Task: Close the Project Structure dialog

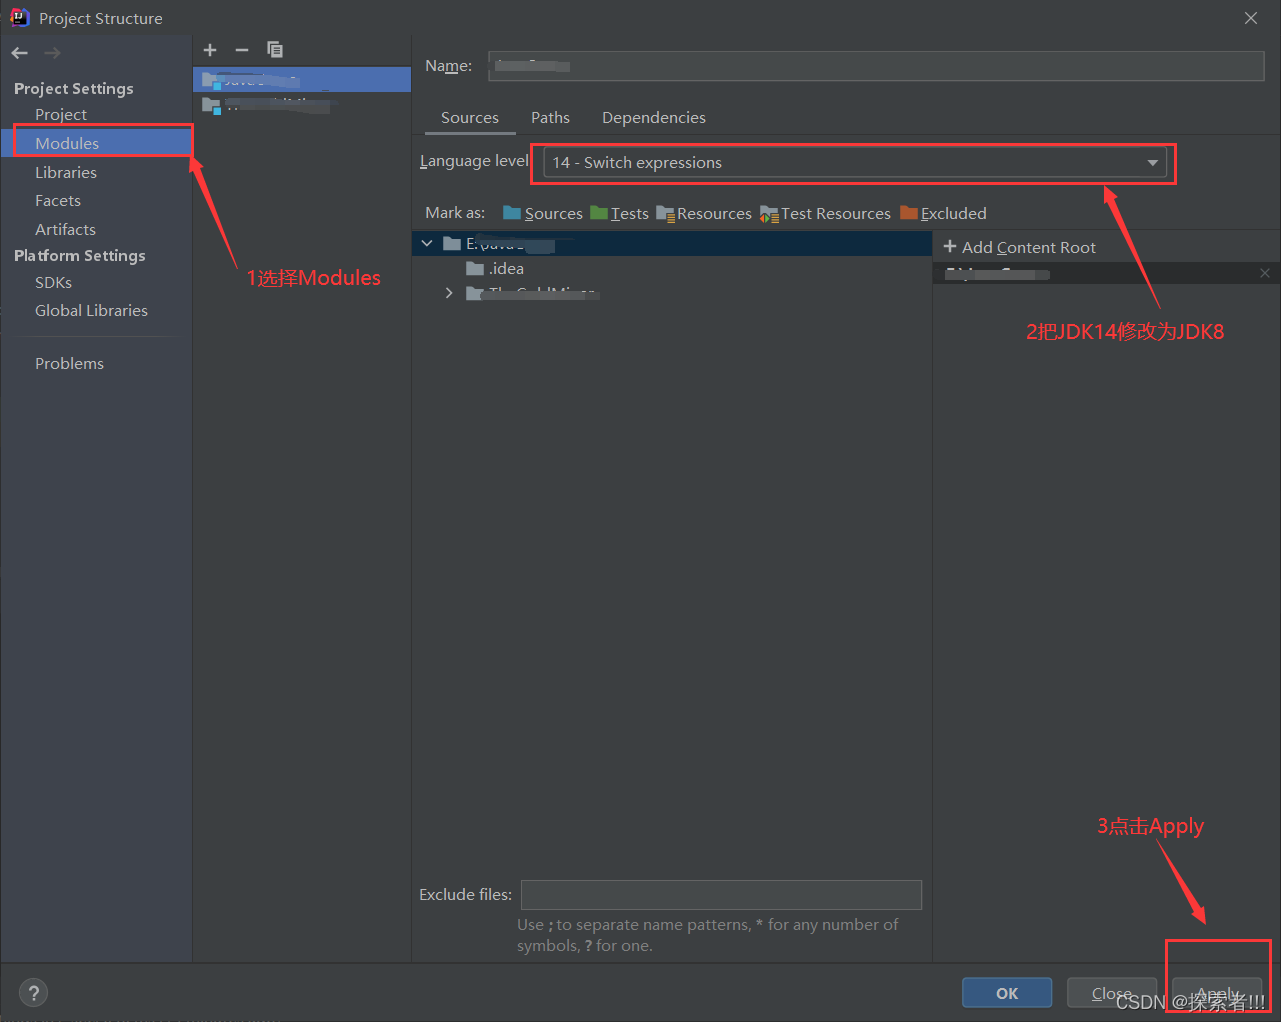Action: pyautogui.click(x=1251, y=18)
